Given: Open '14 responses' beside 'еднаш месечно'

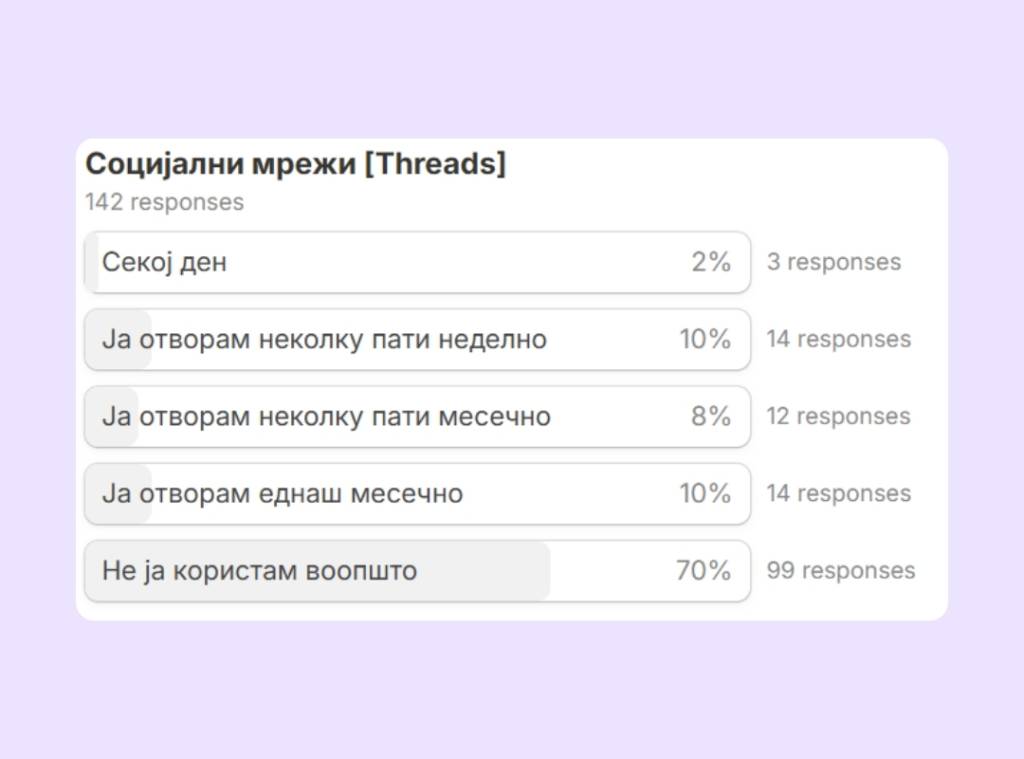Looking at the screenshot, I should tap(838, 493).
